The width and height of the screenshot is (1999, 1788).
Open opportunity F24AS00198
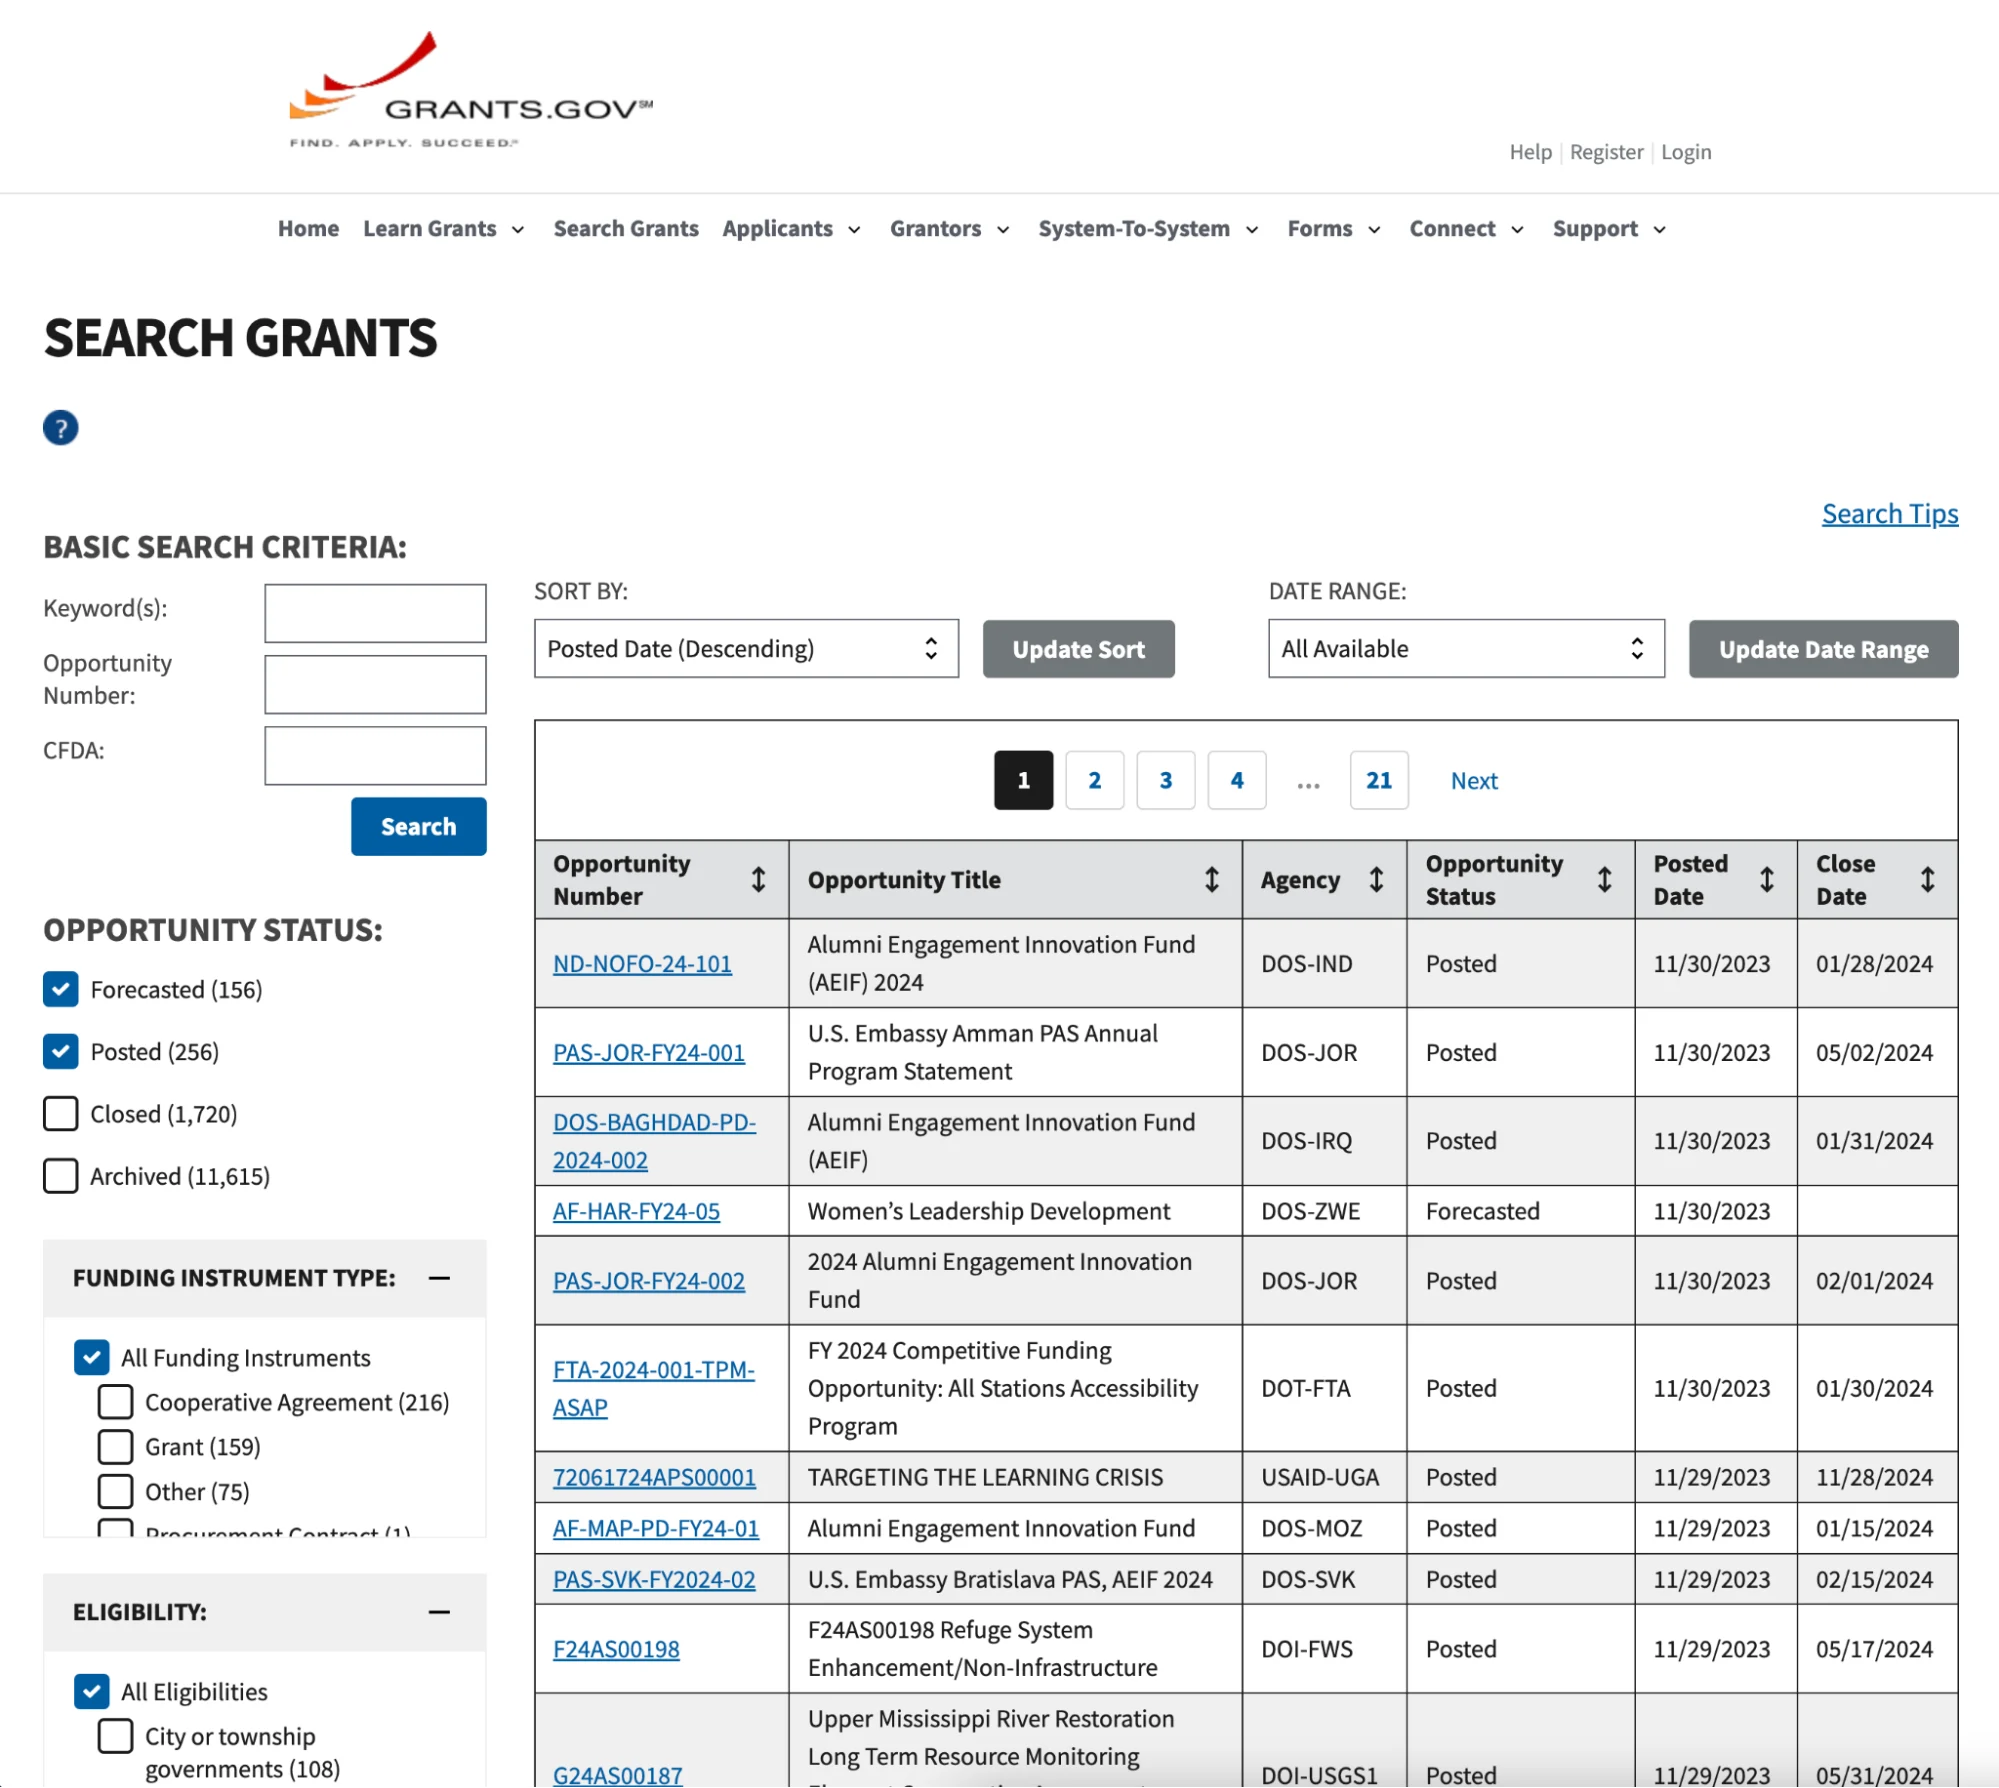[616, 1649]
